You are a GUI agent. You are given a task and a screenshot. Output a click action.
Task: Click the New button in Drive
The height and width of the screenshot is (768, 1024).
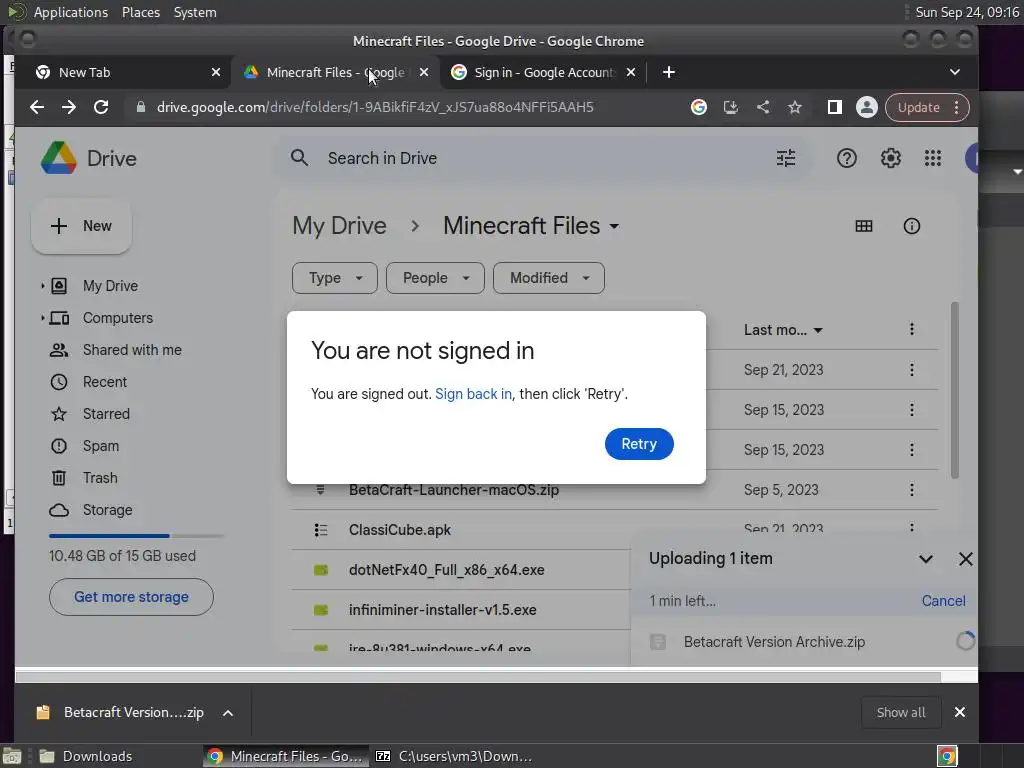(x=82, y=226)
